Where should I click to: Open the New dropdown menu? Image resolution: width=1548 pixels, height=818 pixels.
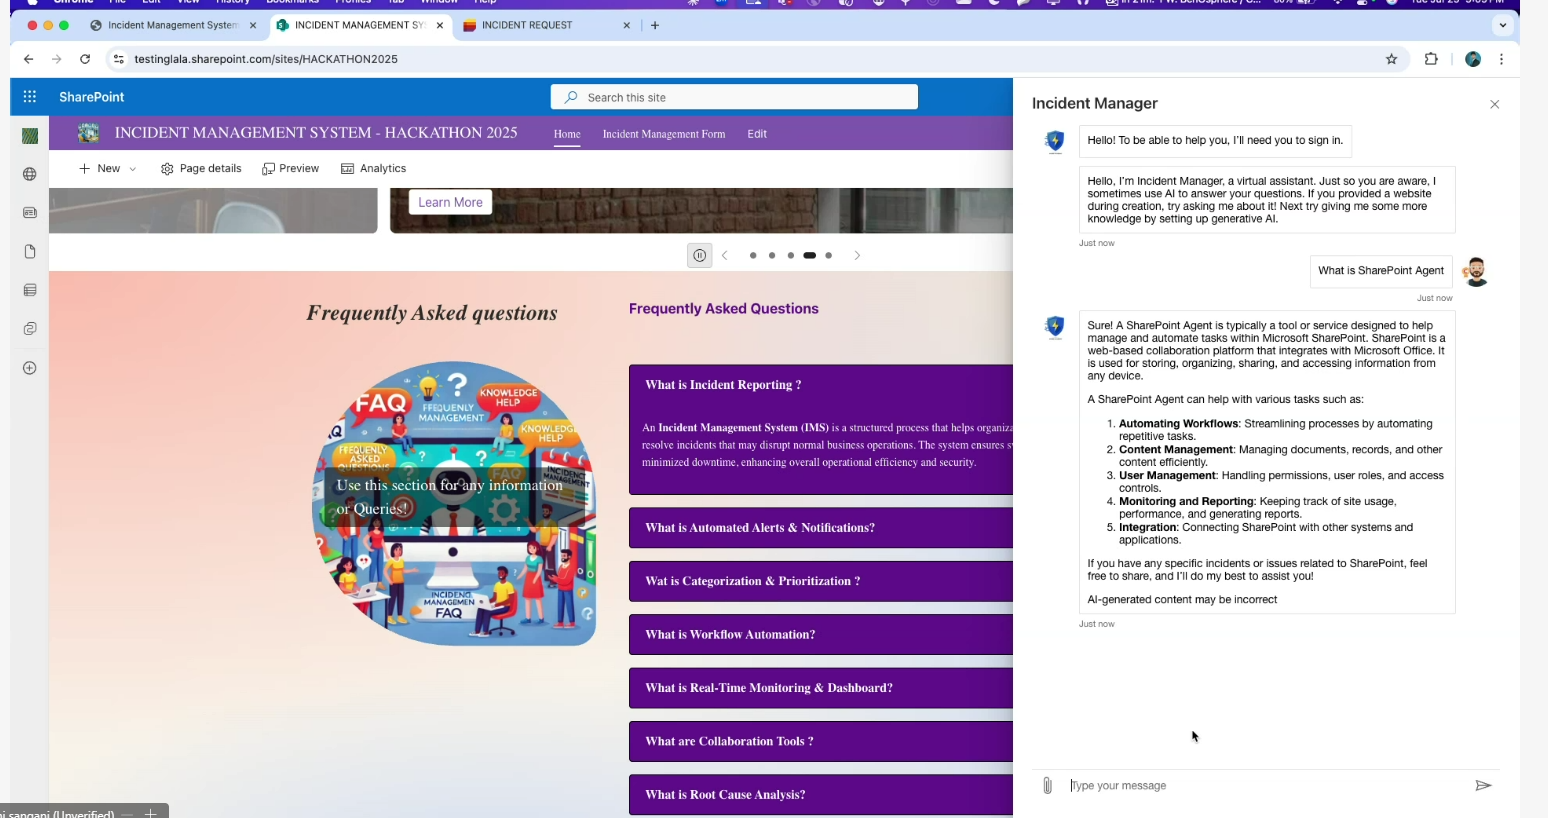108,169
